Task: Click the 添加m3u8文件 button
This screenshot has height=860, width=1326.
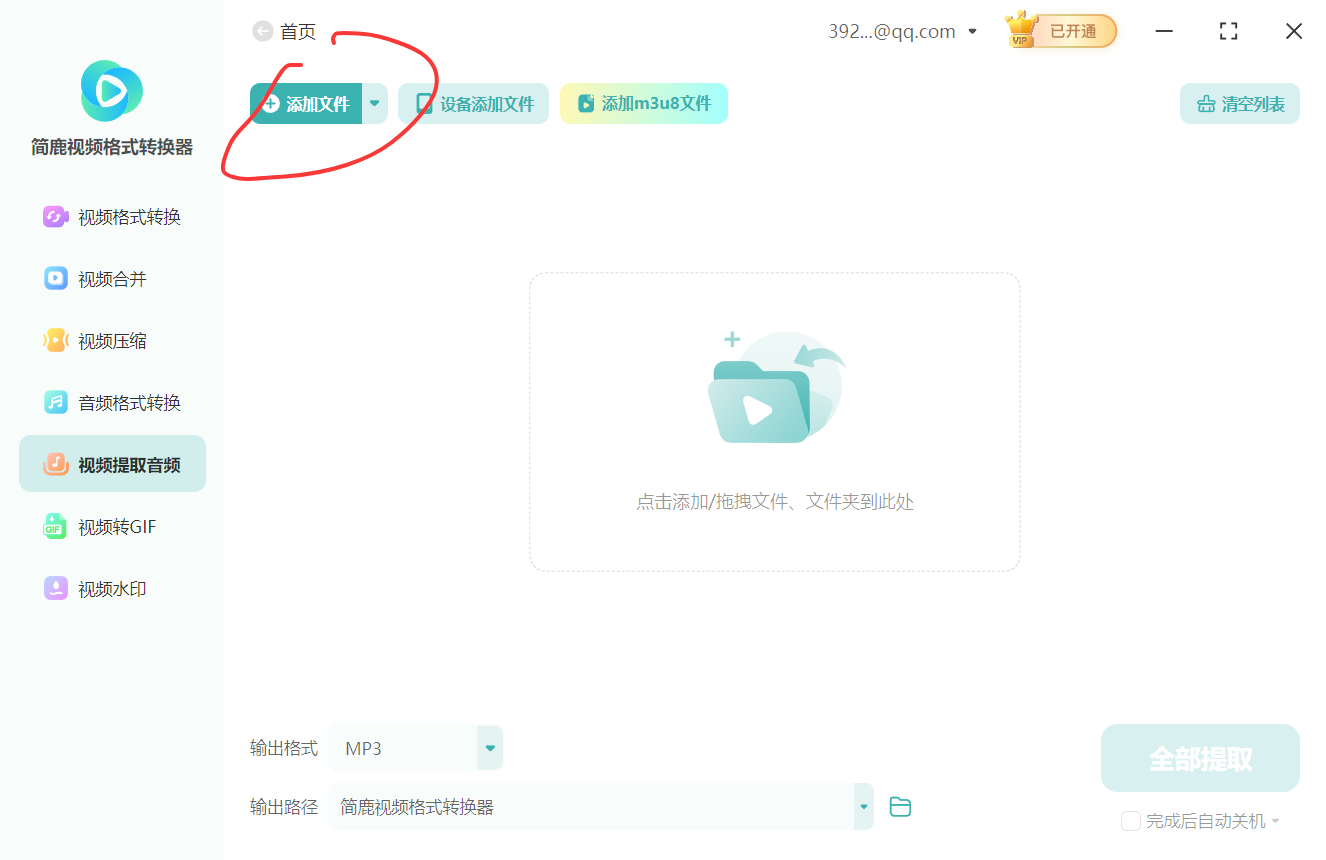Action: 643,103
